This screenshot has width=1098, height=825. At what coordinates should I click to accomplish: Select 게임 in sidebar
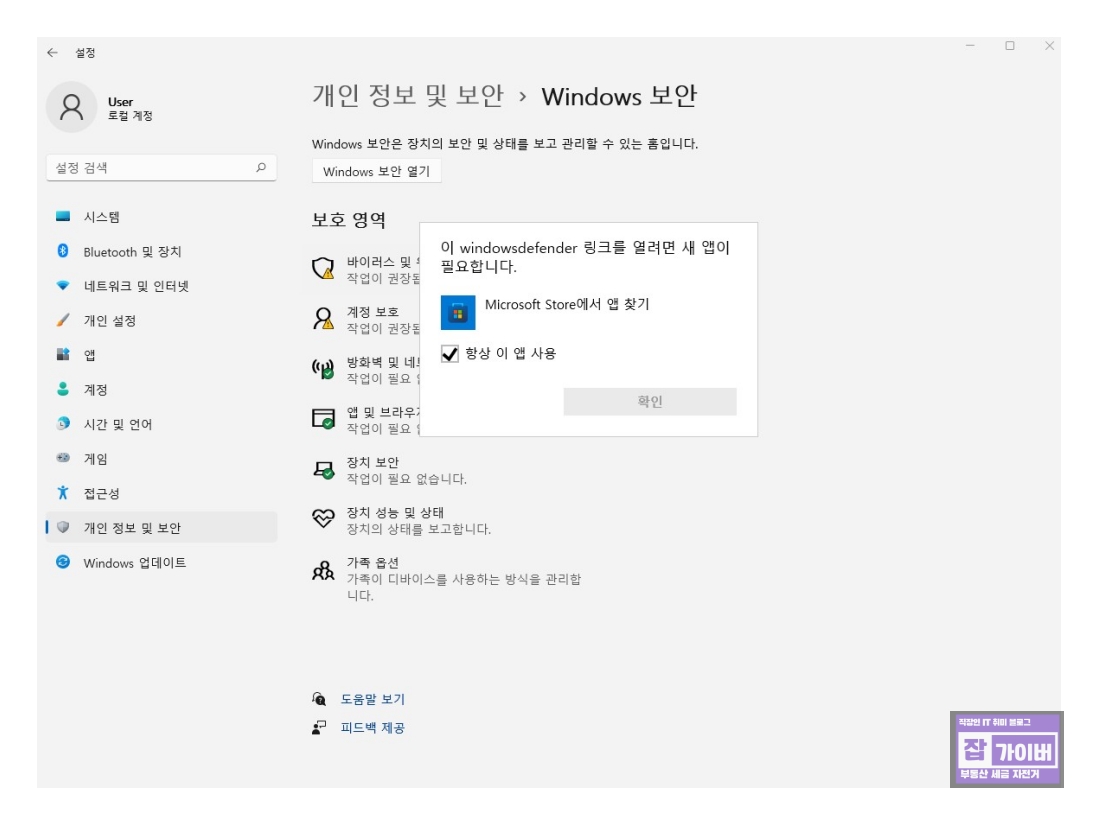point(162,458)
